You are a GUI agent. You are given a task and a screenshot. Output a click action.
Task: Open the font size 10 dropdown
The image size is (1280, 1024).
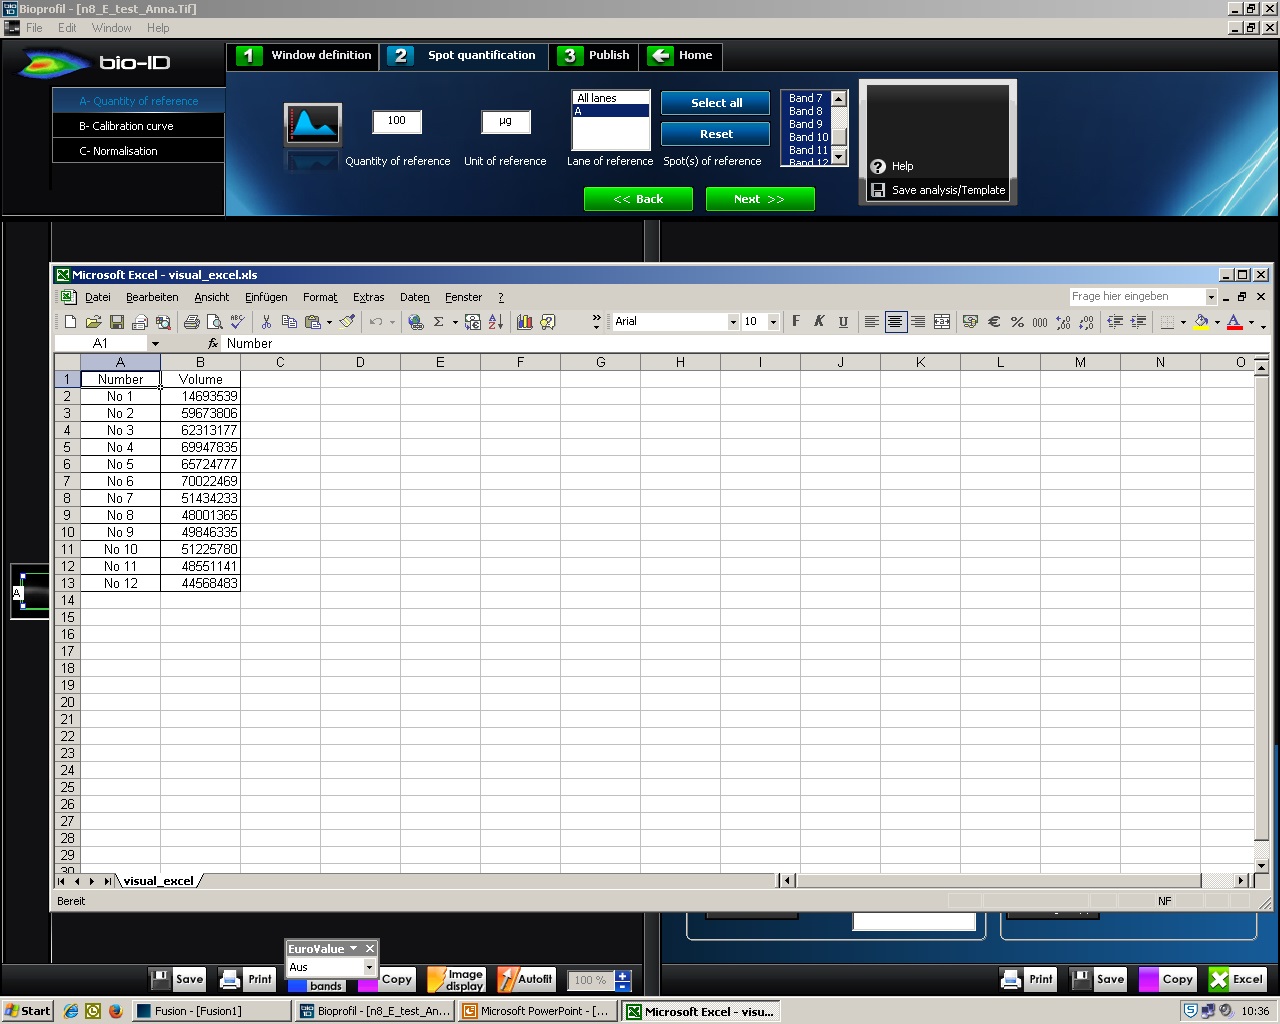(x=773, y=322)
